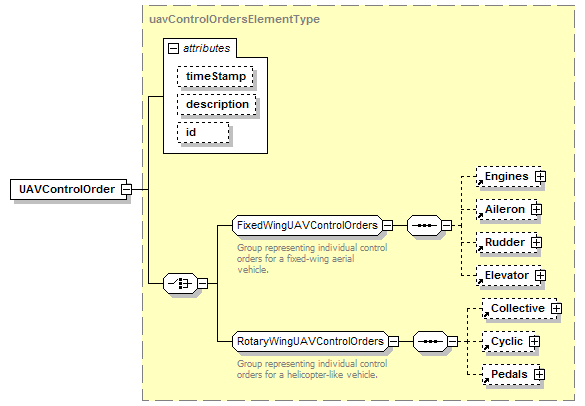Expand the Aileron element plus icon
The width and height of the screenshot is (585, 406).
(536, 209)
